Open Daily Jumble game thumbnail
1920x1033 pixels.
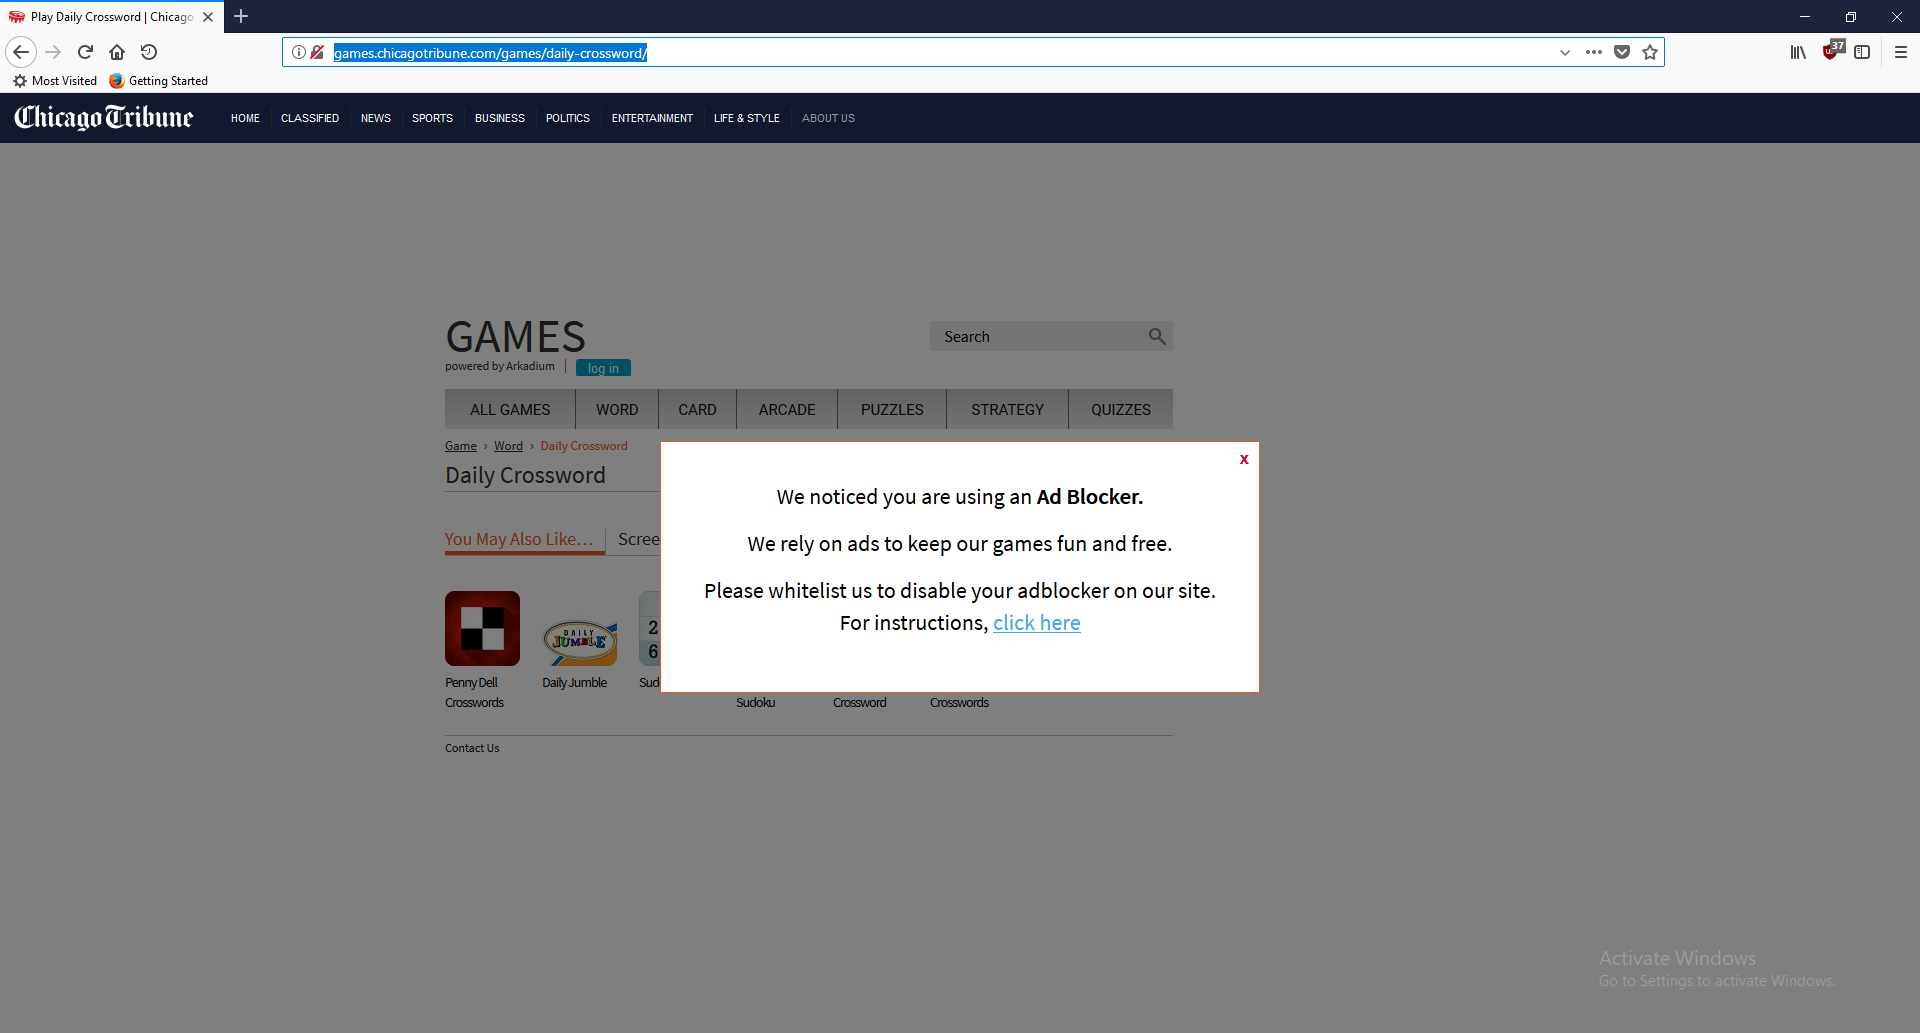(x=580, y=640)
